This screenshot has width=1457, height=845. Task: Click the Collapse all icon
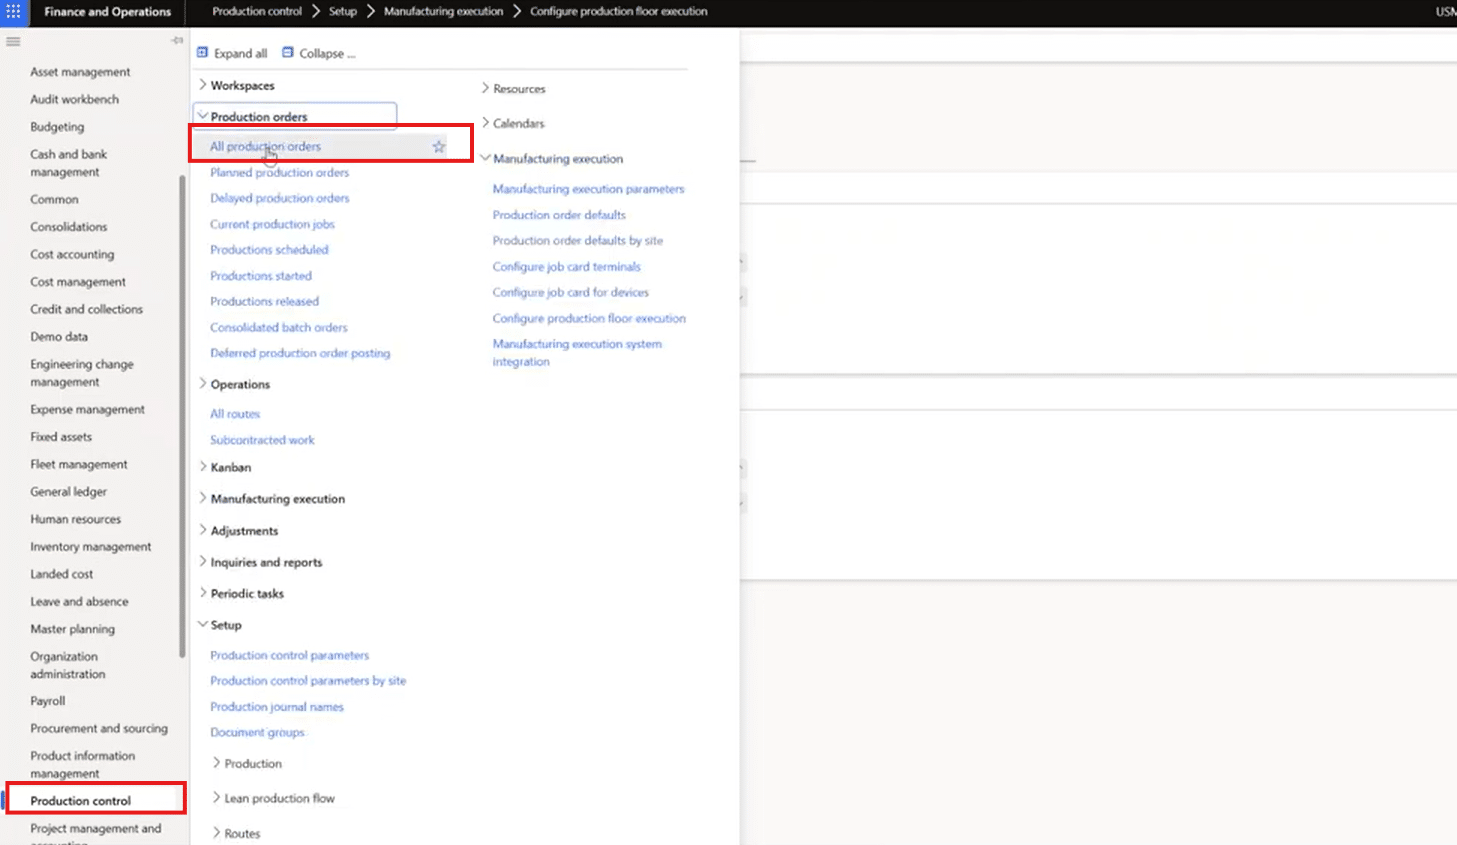(288, 53)
